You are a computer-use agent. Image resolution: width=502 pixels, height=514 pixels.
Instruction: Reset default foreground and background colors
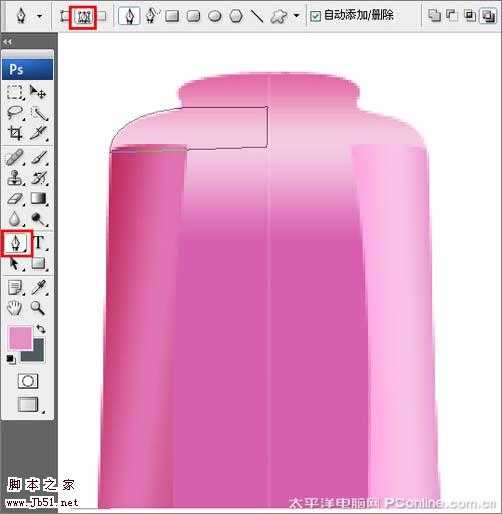(11, 359)
